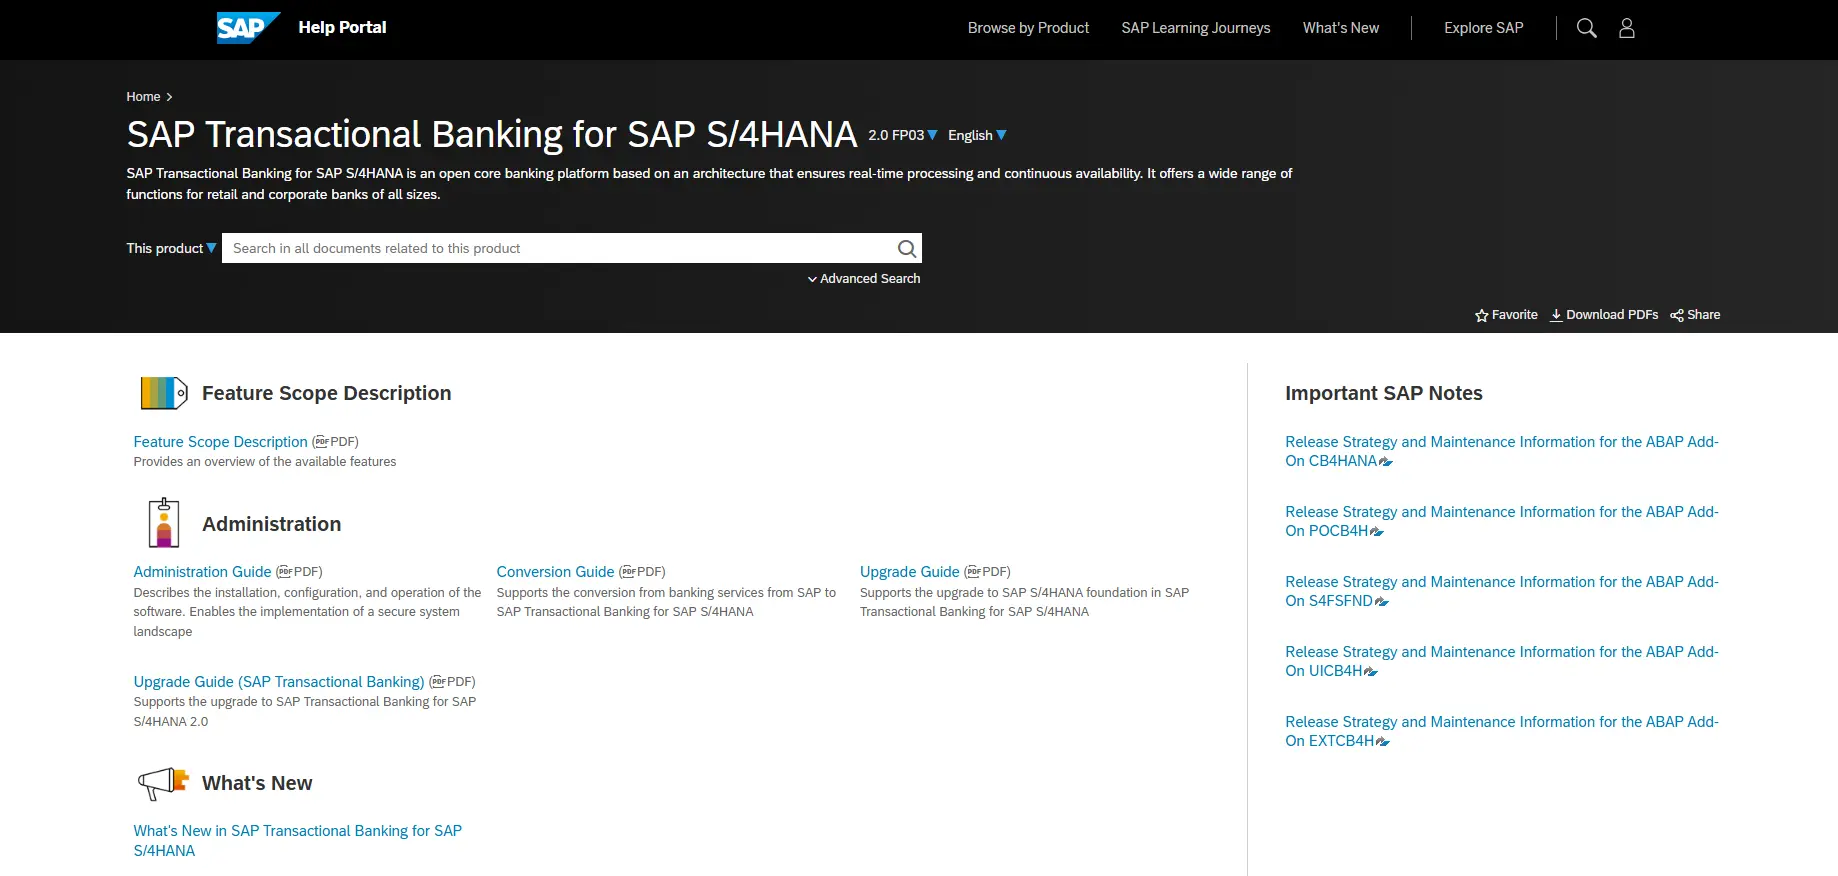Click 'Provides an overview of the available features' text

(x=265, y=462)
